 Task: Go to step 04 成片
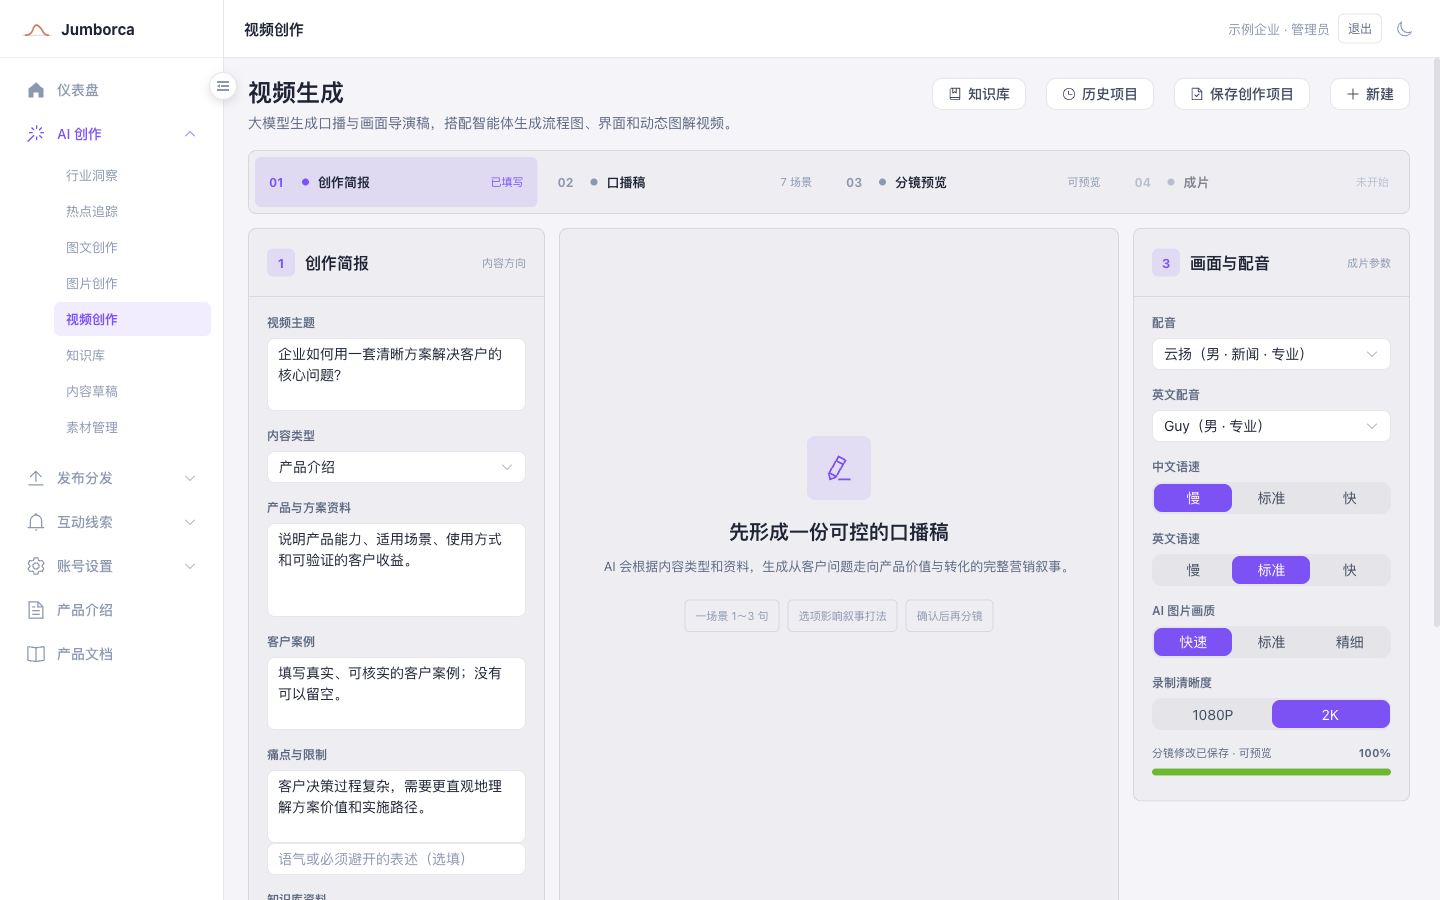1261,182
